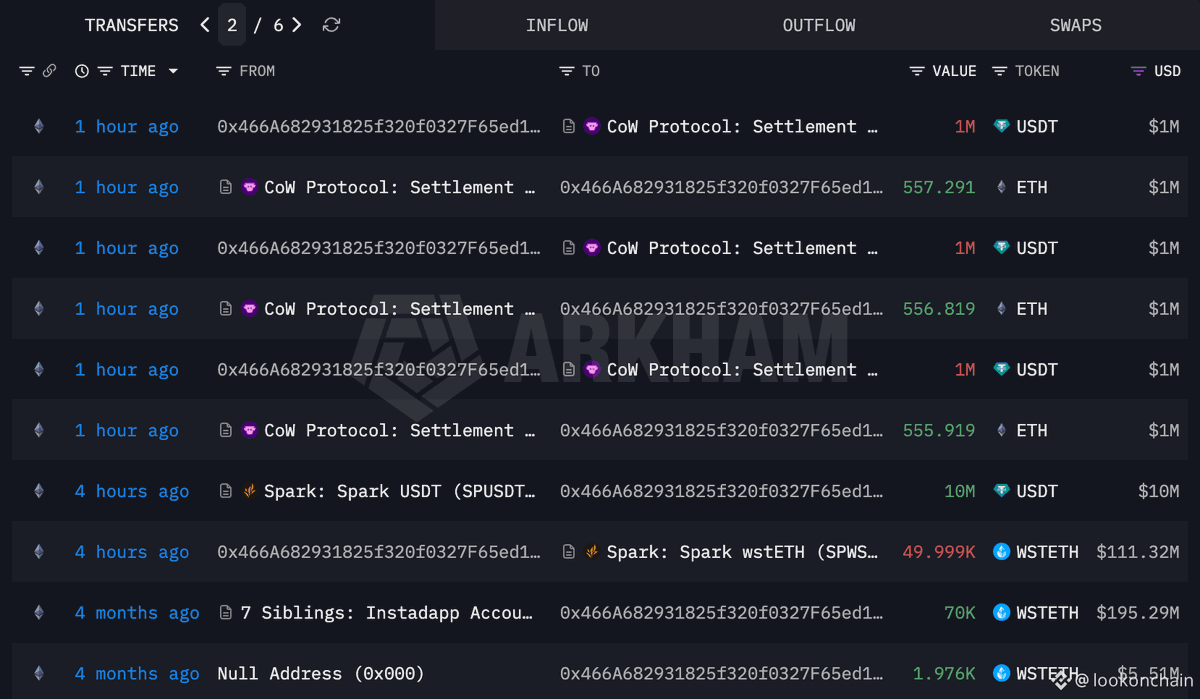Click ETH token icon in 557.291 row

coord(1001,188)
